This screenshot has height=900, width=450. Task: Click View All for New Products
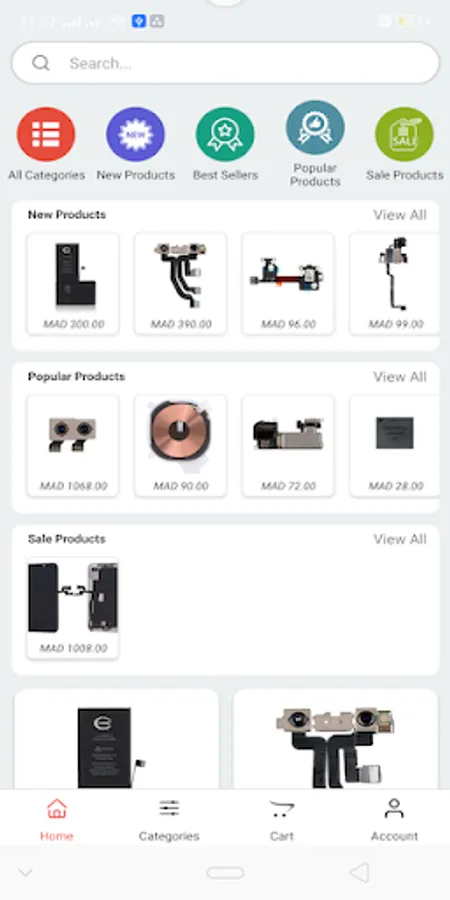(x=399, y=215)
